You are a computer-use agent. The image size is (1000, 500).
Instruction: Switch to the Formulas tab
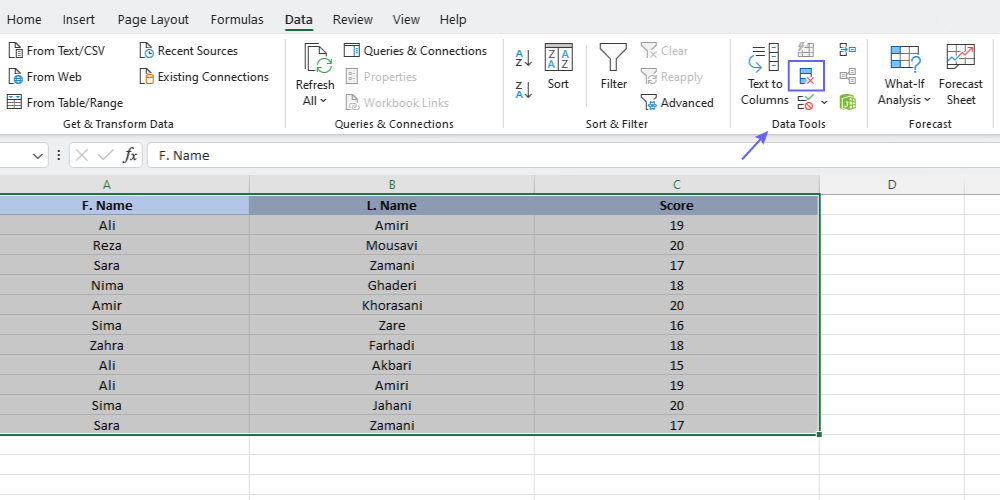(x=237, y=19)
